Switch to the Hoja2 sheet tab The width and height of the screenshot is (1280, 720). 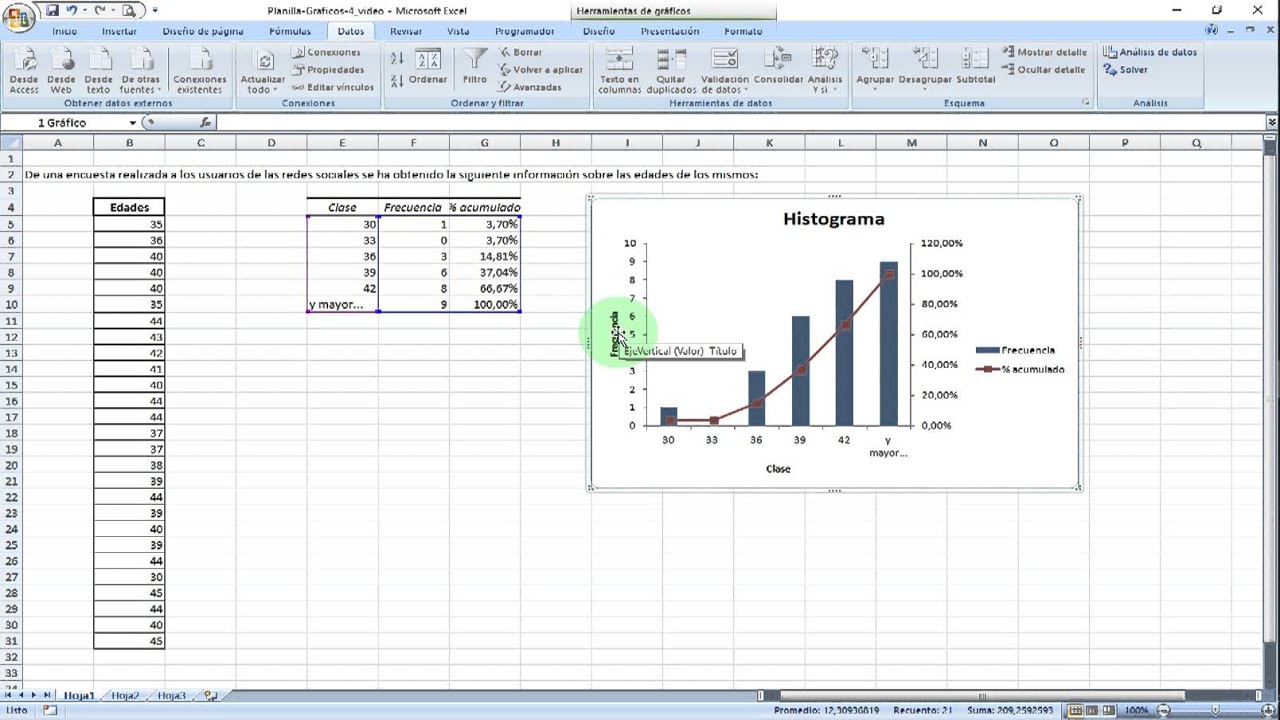(x=125, y=695)
